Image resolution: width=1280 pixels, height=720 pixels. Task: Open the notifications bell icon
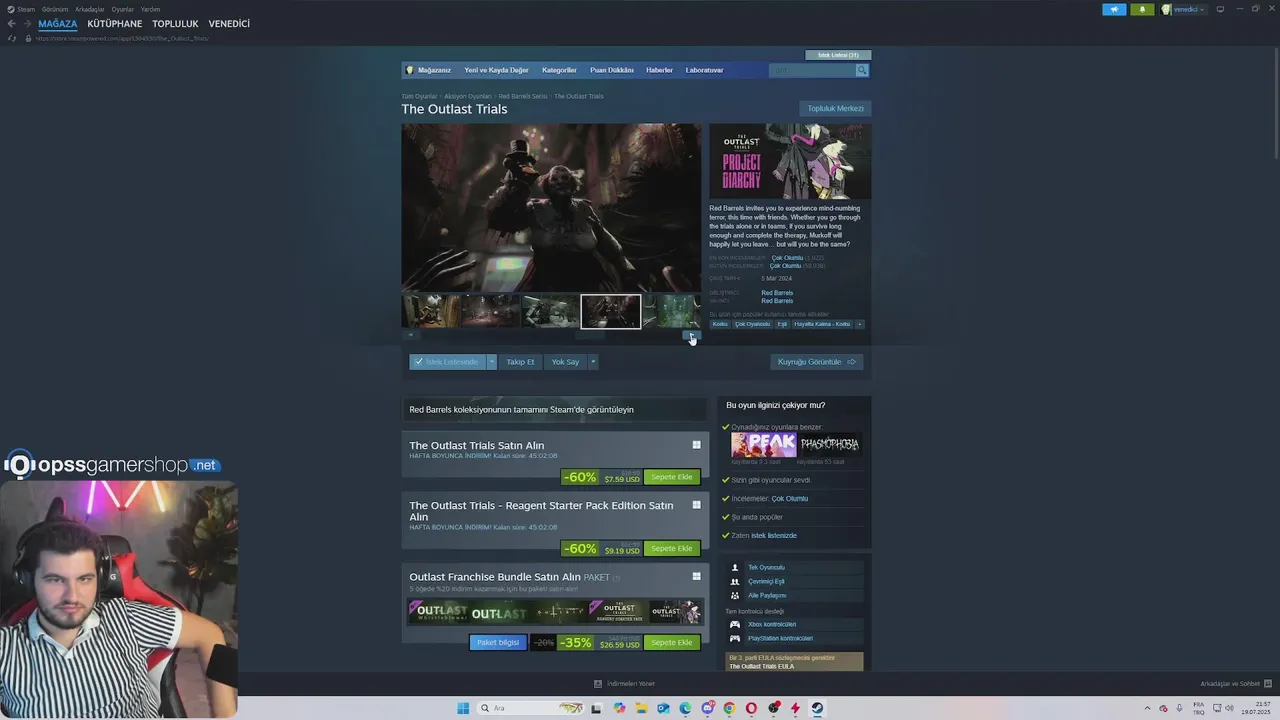pos(1142,9)
